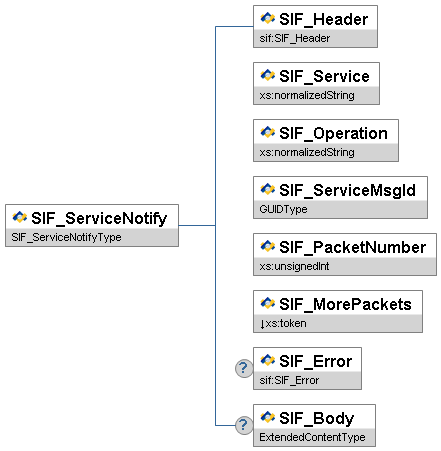Screen dimensions: 441x451
Task: Click the xs:unsignedInt type under SIF_PacketNumber
Action: pos(294,266)
